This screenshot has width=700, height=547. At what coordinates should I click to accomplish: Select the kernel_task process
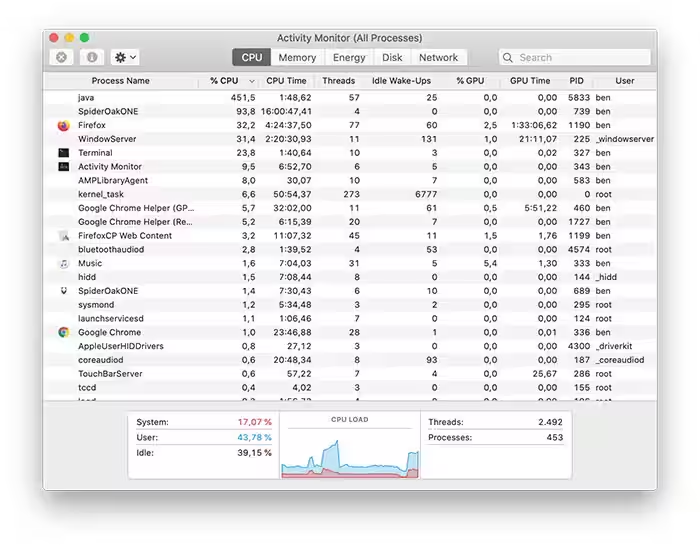(350, 195)
